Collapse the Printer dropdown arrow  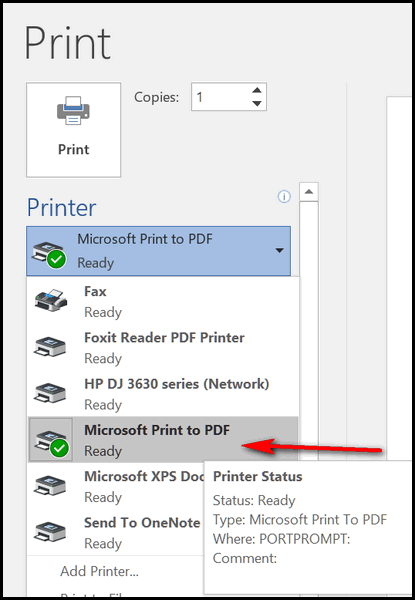280,250
